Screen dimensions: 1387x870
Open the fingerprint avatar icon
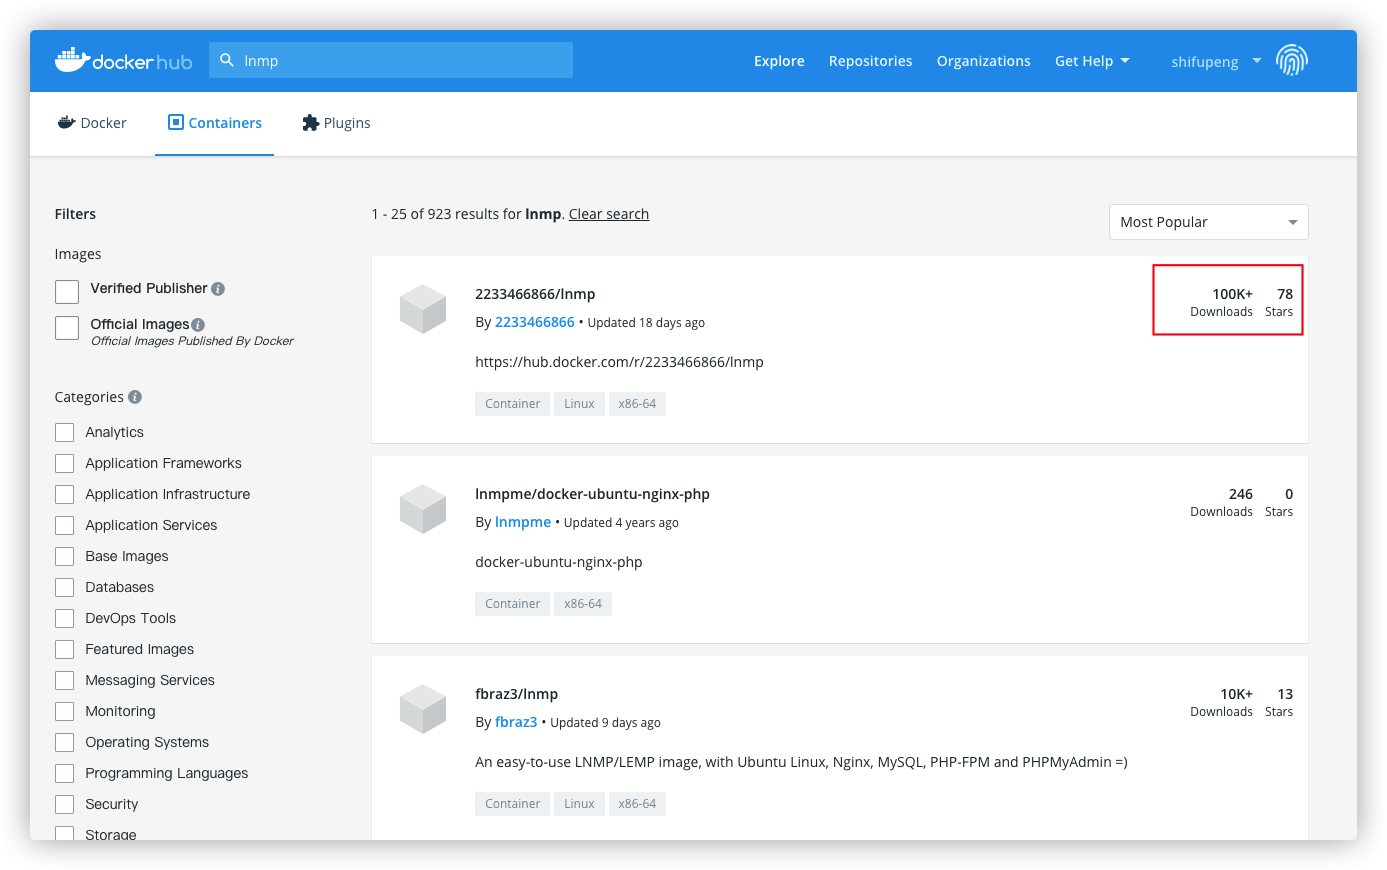click(x=1292, y=60)
